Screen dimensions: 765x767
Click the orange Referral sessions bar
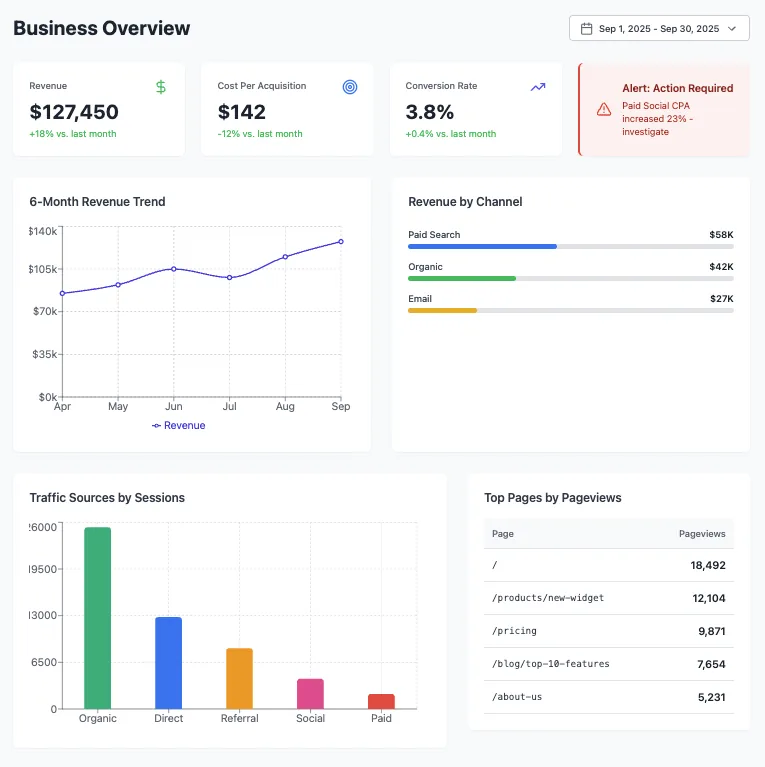[239, 678]
